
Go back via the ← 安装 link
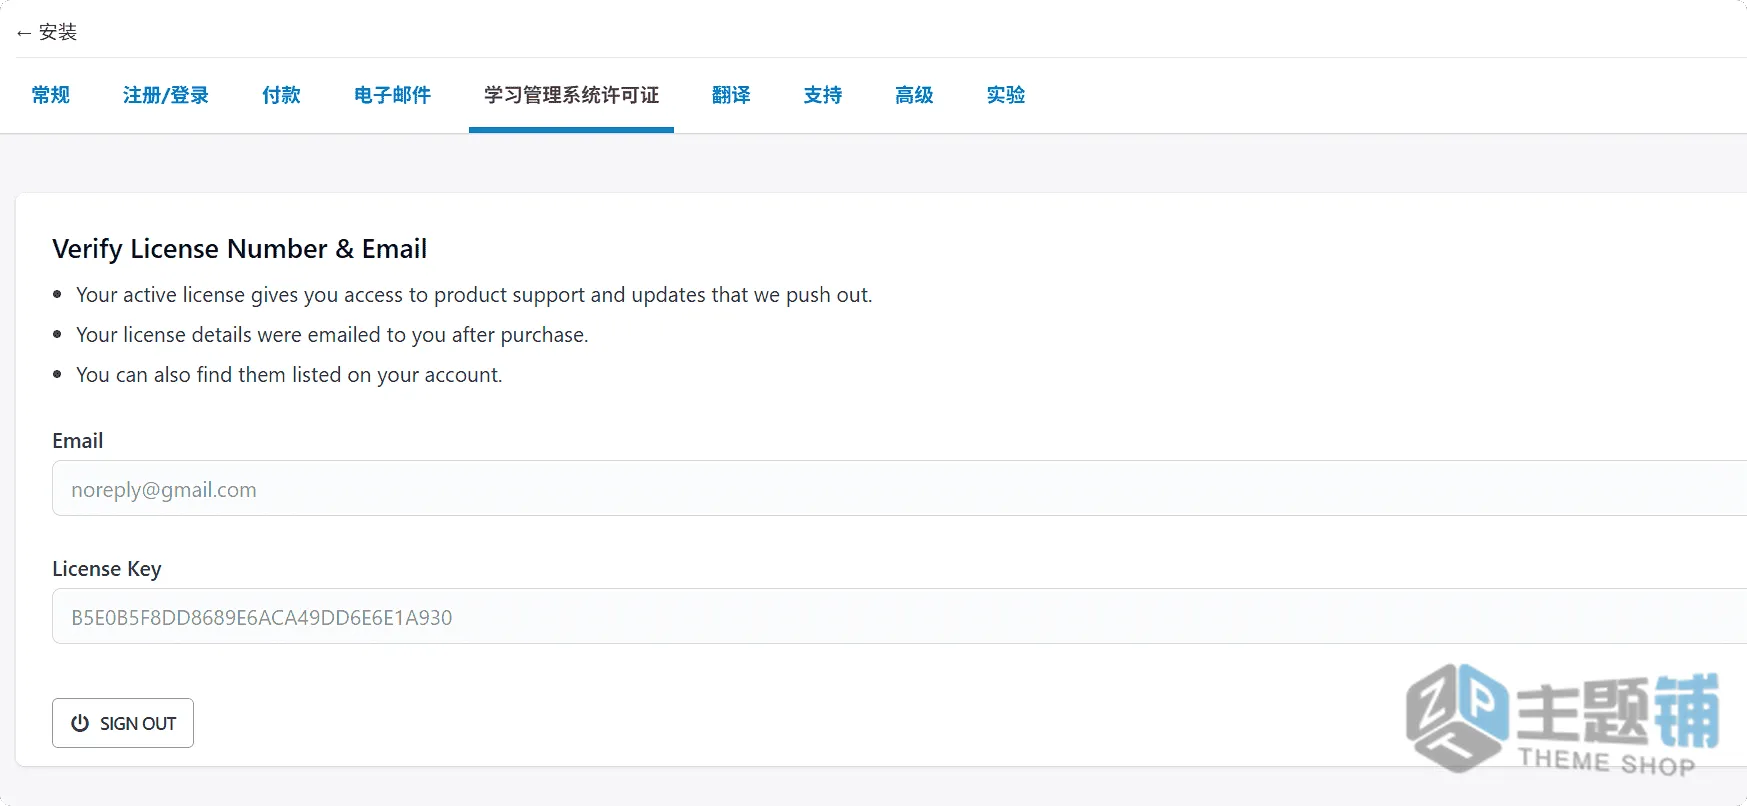tap(46, 32)
